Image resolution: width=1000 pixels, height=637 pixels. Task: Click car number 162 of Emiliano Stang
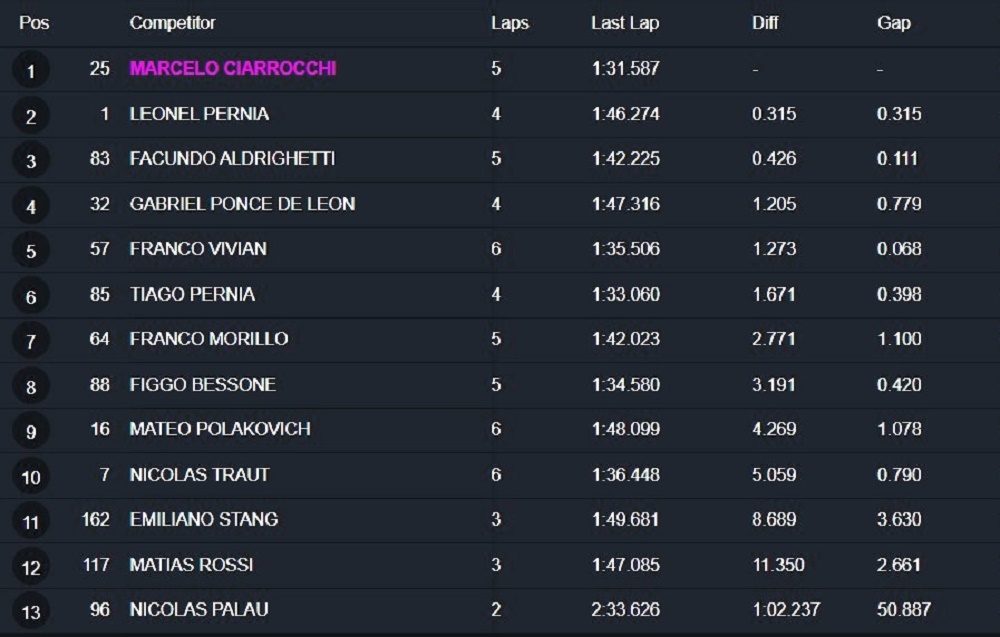pos(96,519)
